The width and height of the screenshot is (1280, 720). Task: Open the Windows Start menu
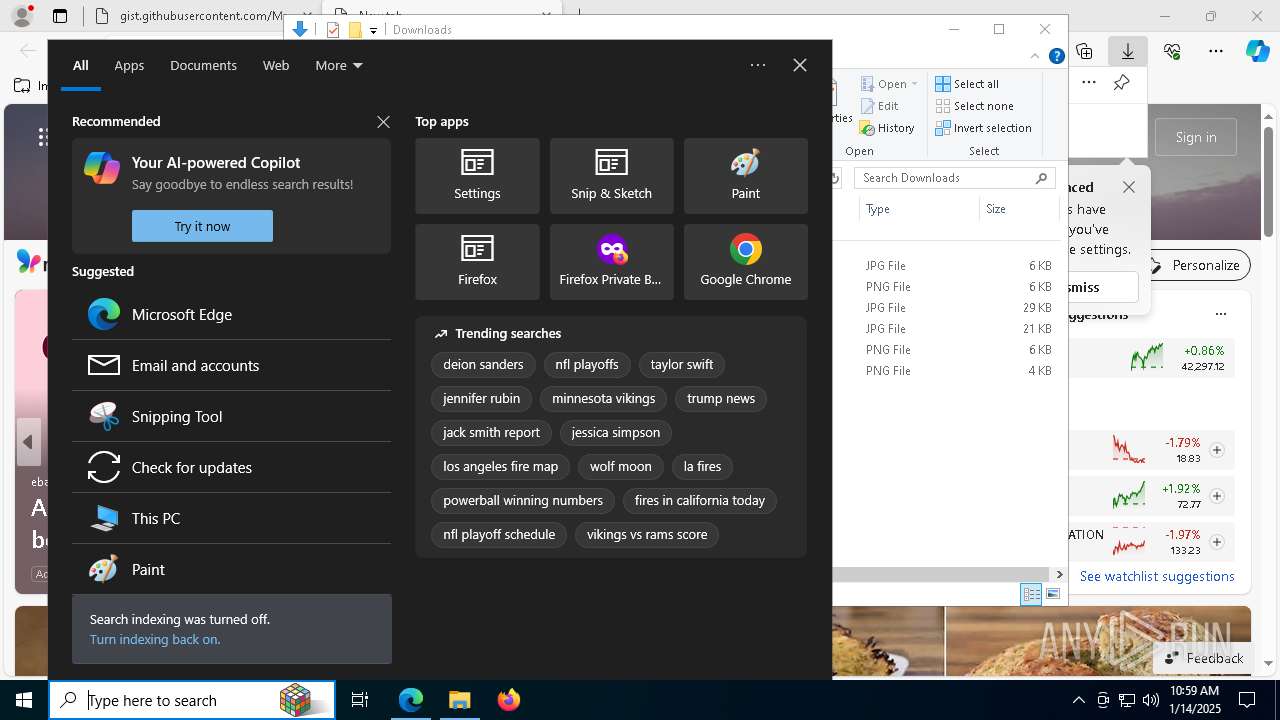click(x=24, y=700)
